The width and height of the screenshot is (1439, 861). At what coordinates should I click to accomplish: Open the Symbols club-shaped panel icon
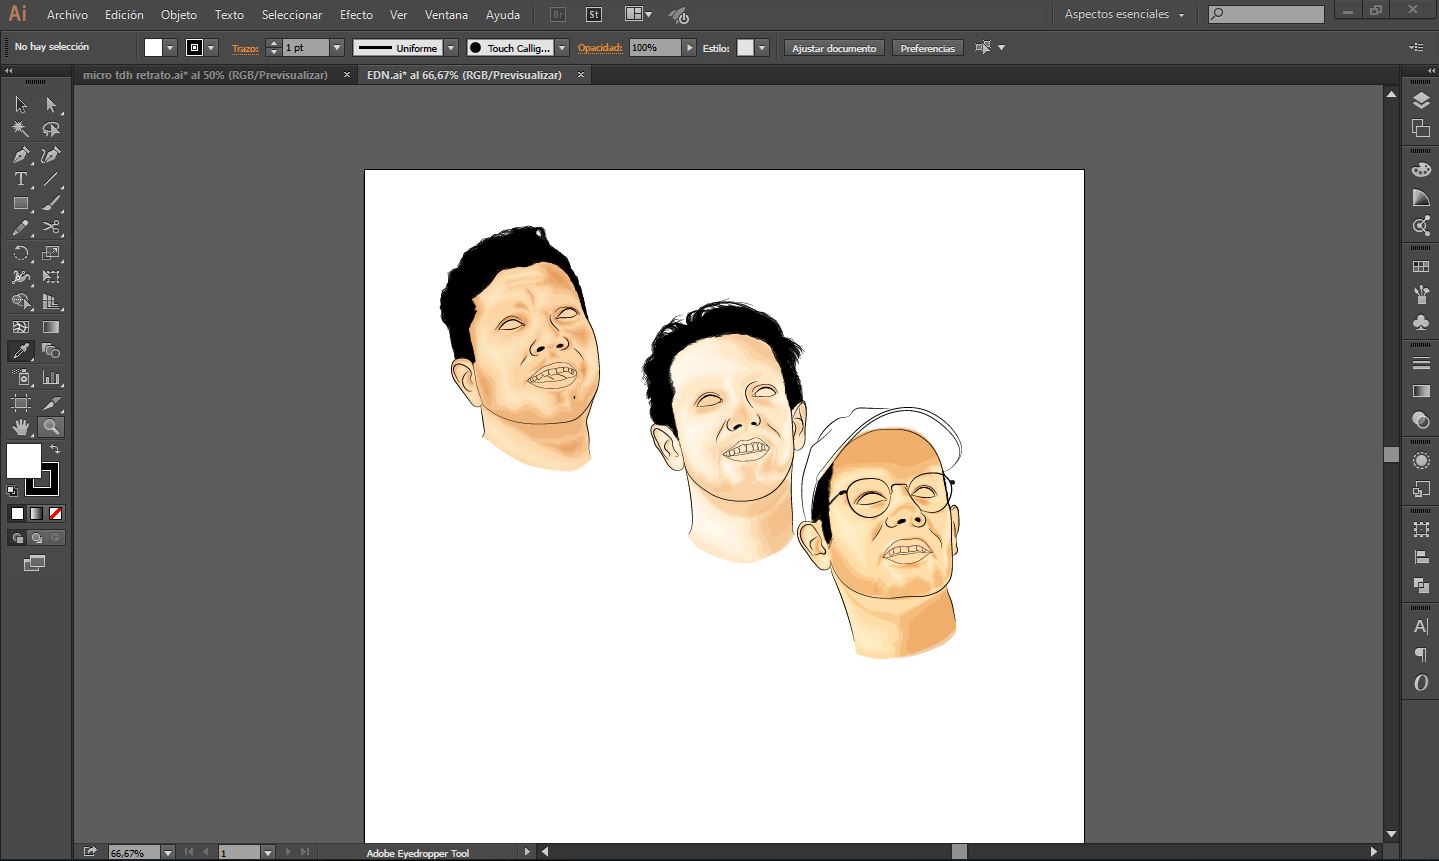(1421, 322)
